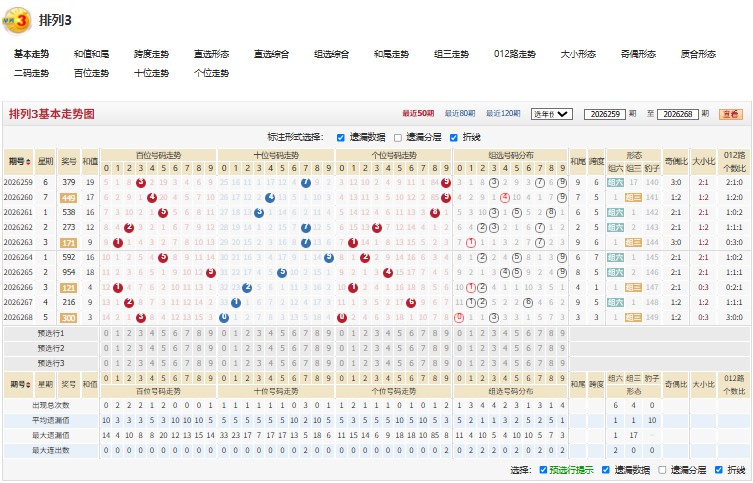Toggle the top 折线 checkbox
Viewport: 753px width, 483px height.
tap(454, 138)
